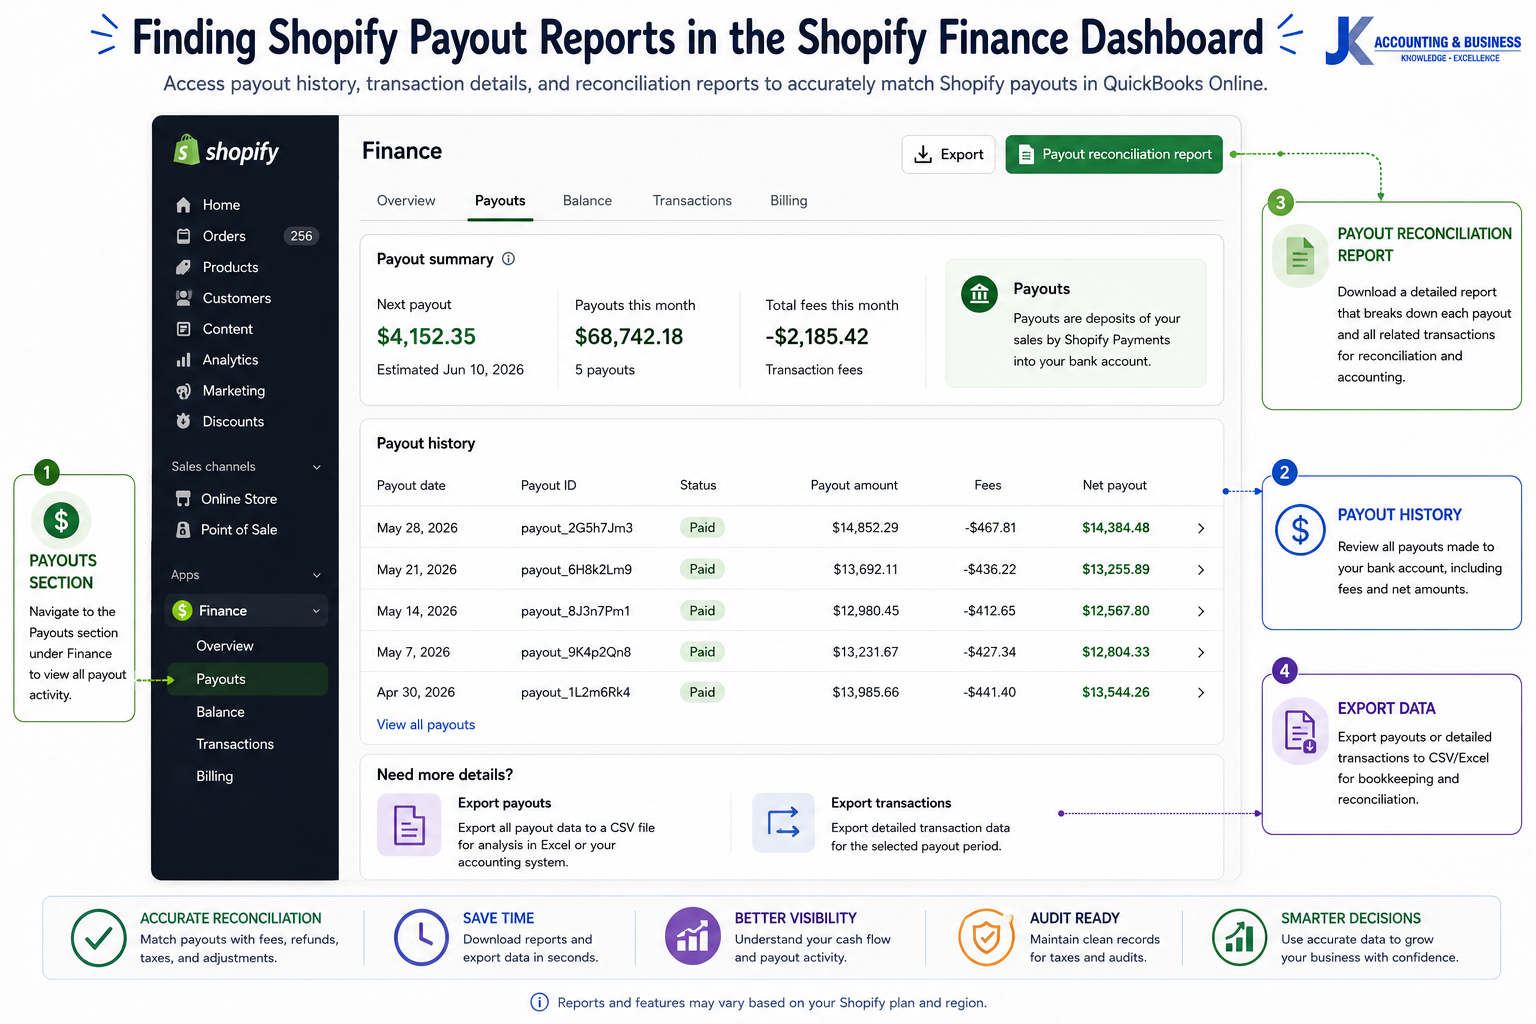This screenshot has height=1024, width=1536.
Task: Switch to the Overview tab
Action: (406, 201)
